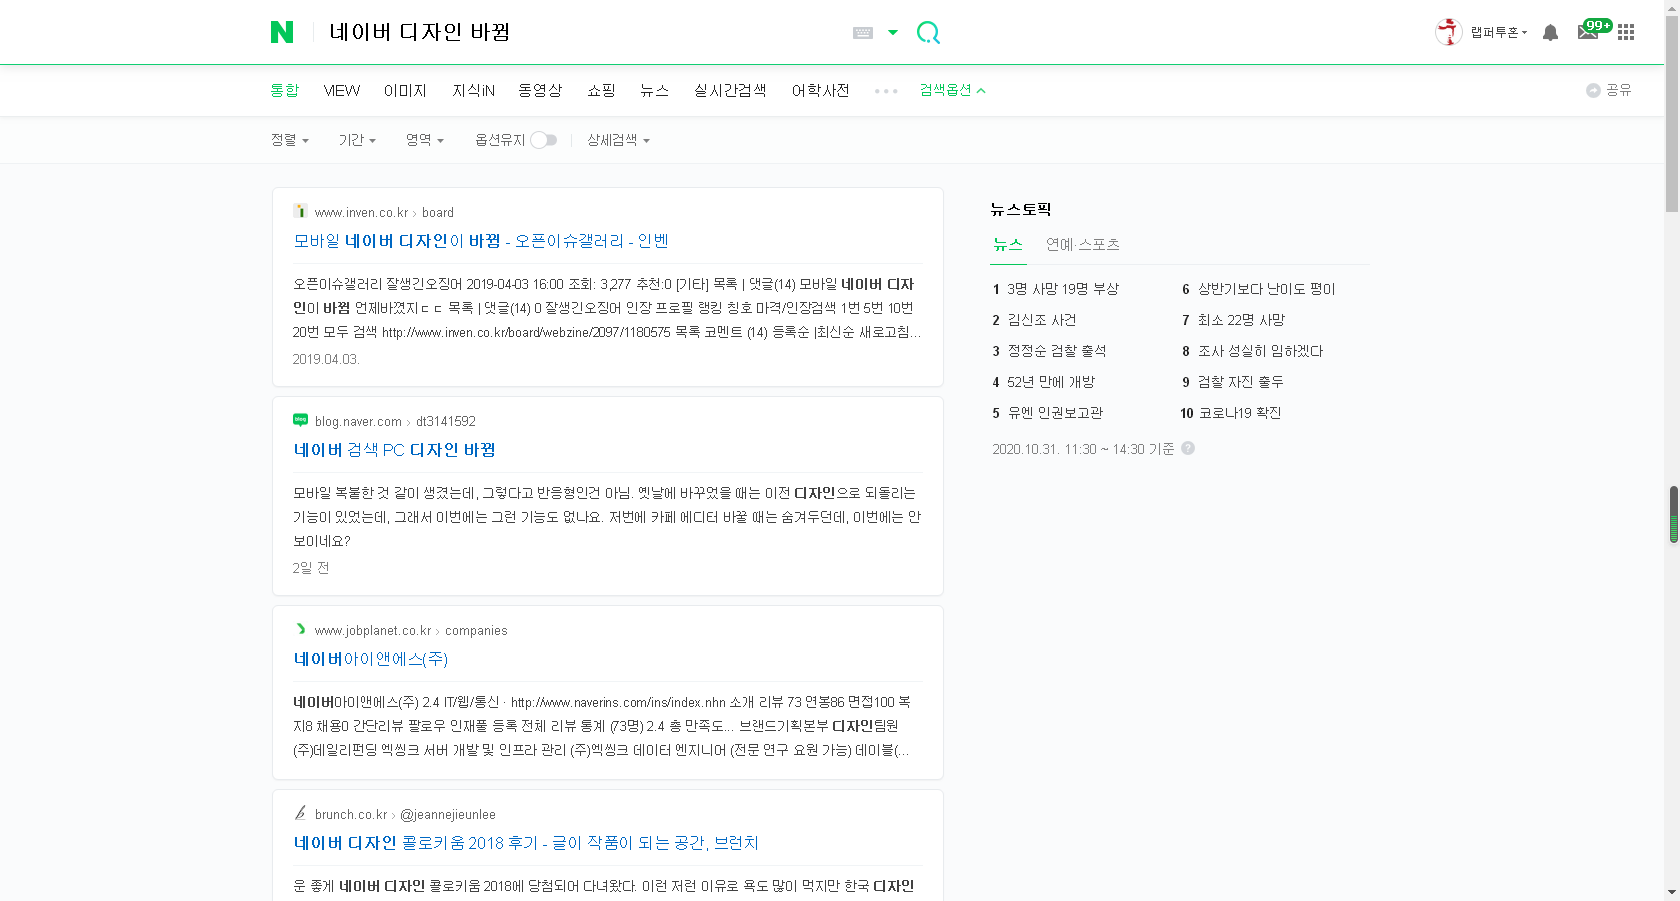Collapse the 검색옵션 panel
Image resolution: width=1680 pixels, height=901 pixels.
tap(952, 90)
